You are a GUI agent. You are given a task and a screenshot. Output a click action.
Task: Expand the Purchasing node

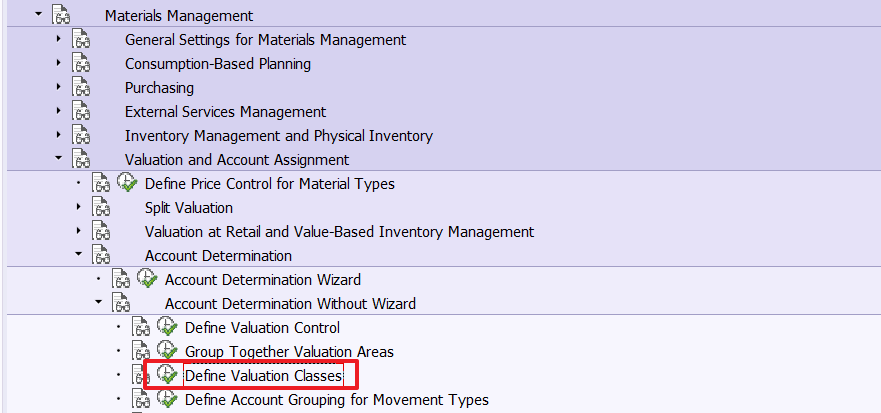58,88
